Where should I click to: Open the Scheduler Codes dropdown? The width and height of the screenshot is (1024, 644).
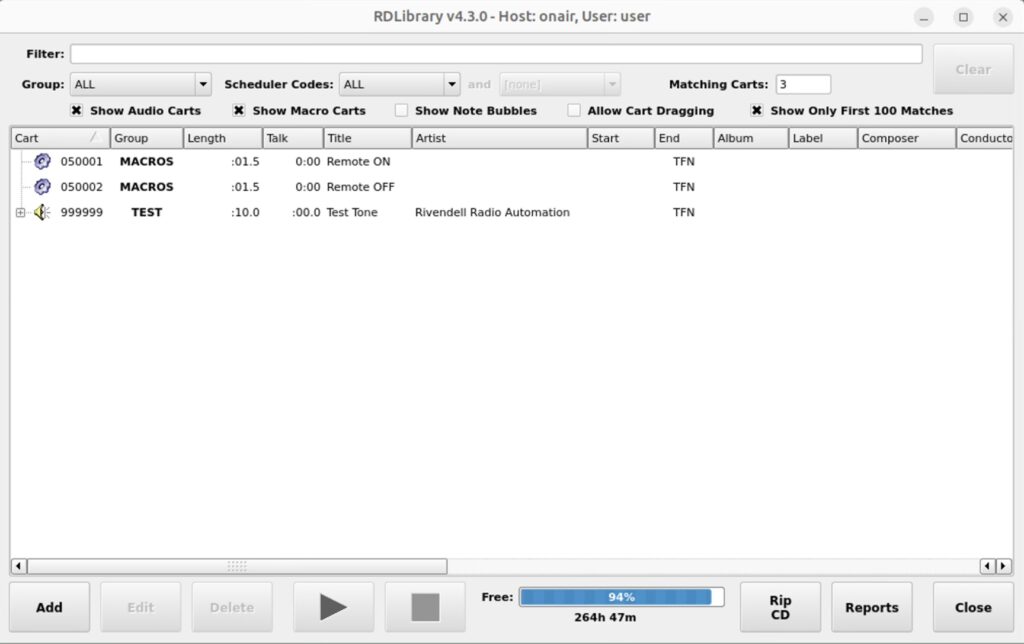(399, 84)
